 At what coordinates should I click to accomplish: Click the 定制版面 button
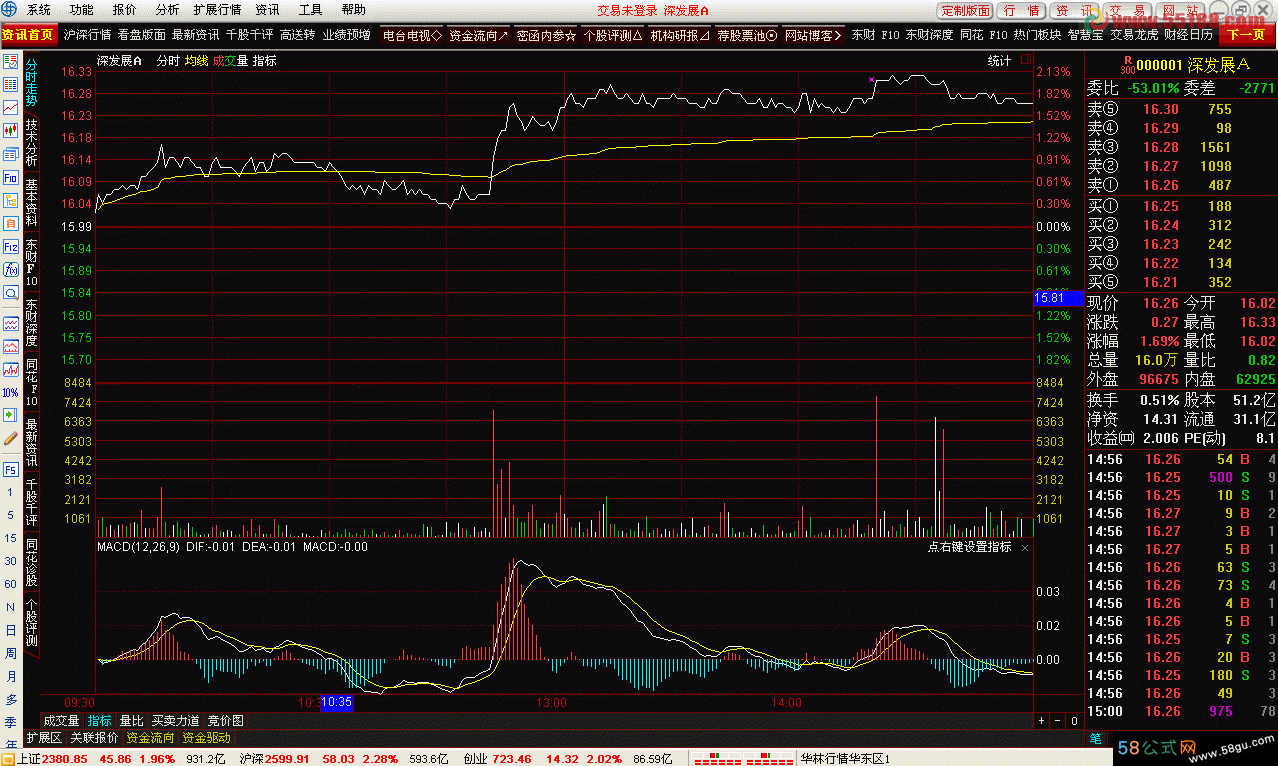click(966, 11)
